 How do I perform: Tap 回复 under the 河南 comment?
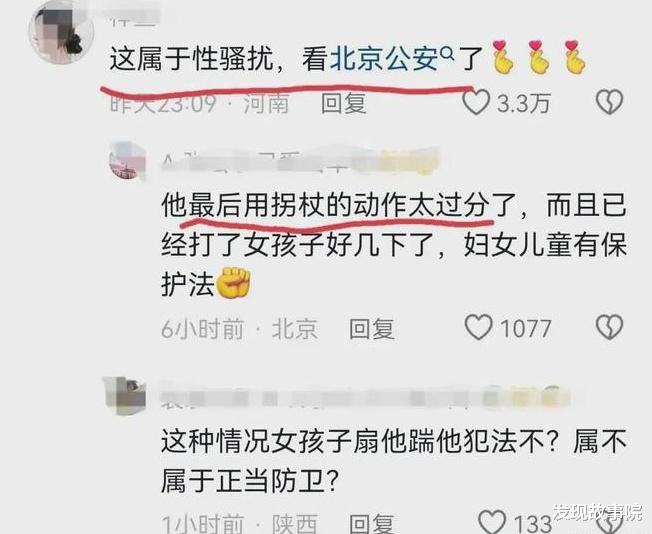pos(343,103)
